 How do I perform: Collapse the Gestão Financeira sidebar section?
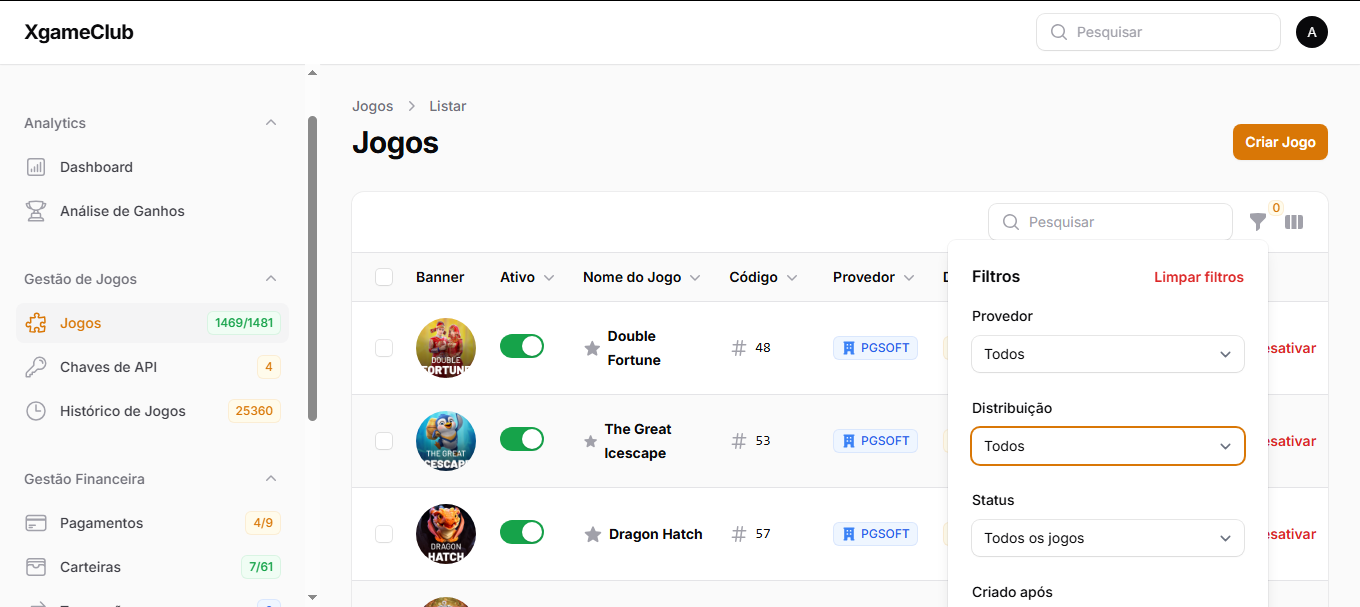pyautogui.click(x=270, y=479)
